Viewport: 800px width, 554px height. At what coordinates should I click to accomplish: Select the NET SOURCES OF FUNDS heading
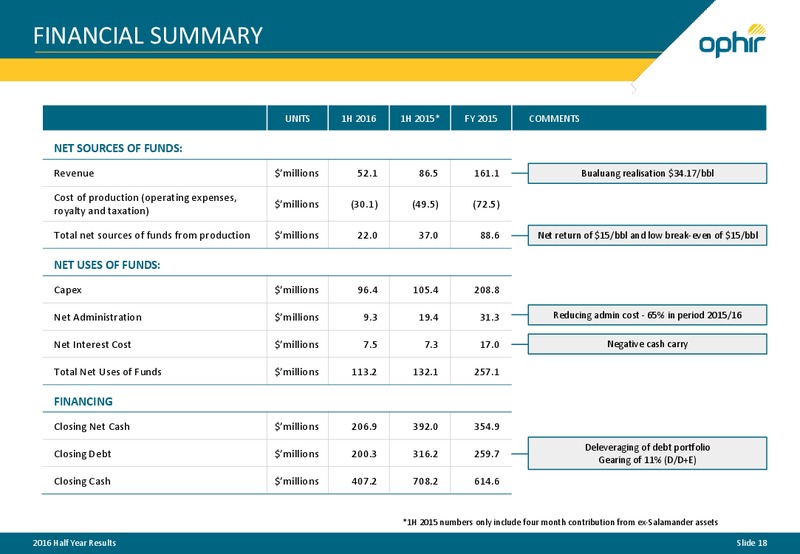coord(118,148)
